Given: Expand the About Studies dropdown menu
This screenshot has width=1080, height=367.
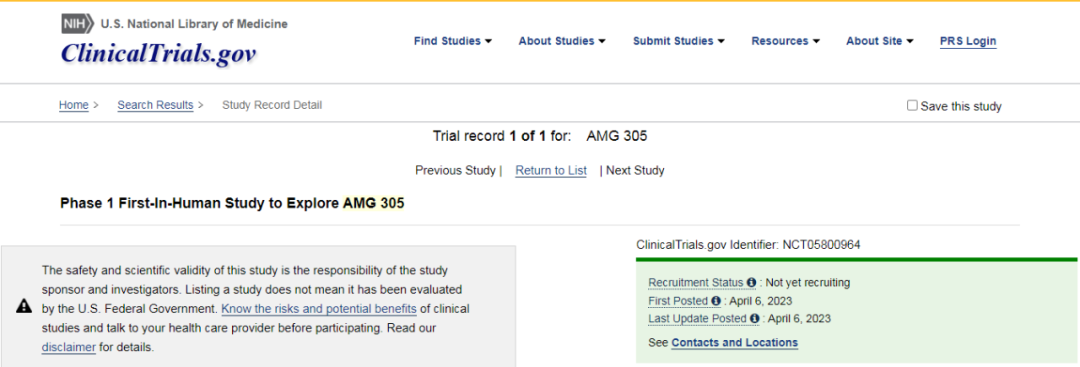Looking at the screenshot, I should pyautogui.click(x=562, y=41).
